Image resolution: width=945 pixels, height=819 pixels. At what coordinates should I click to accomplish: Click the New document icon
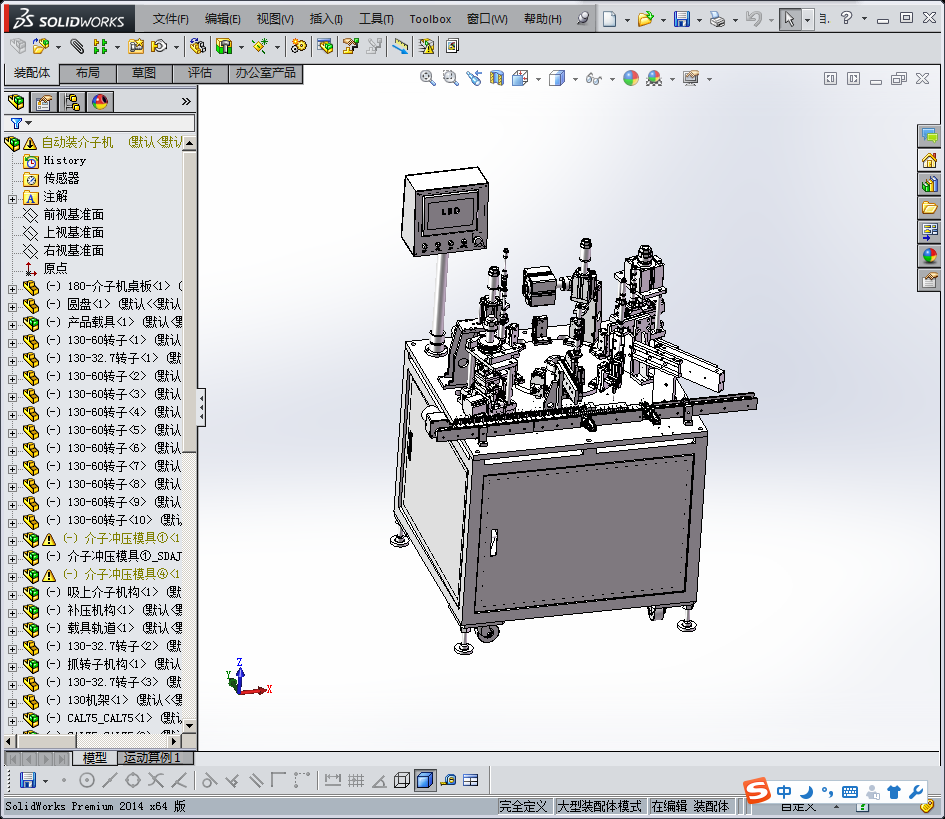point(609,19)
